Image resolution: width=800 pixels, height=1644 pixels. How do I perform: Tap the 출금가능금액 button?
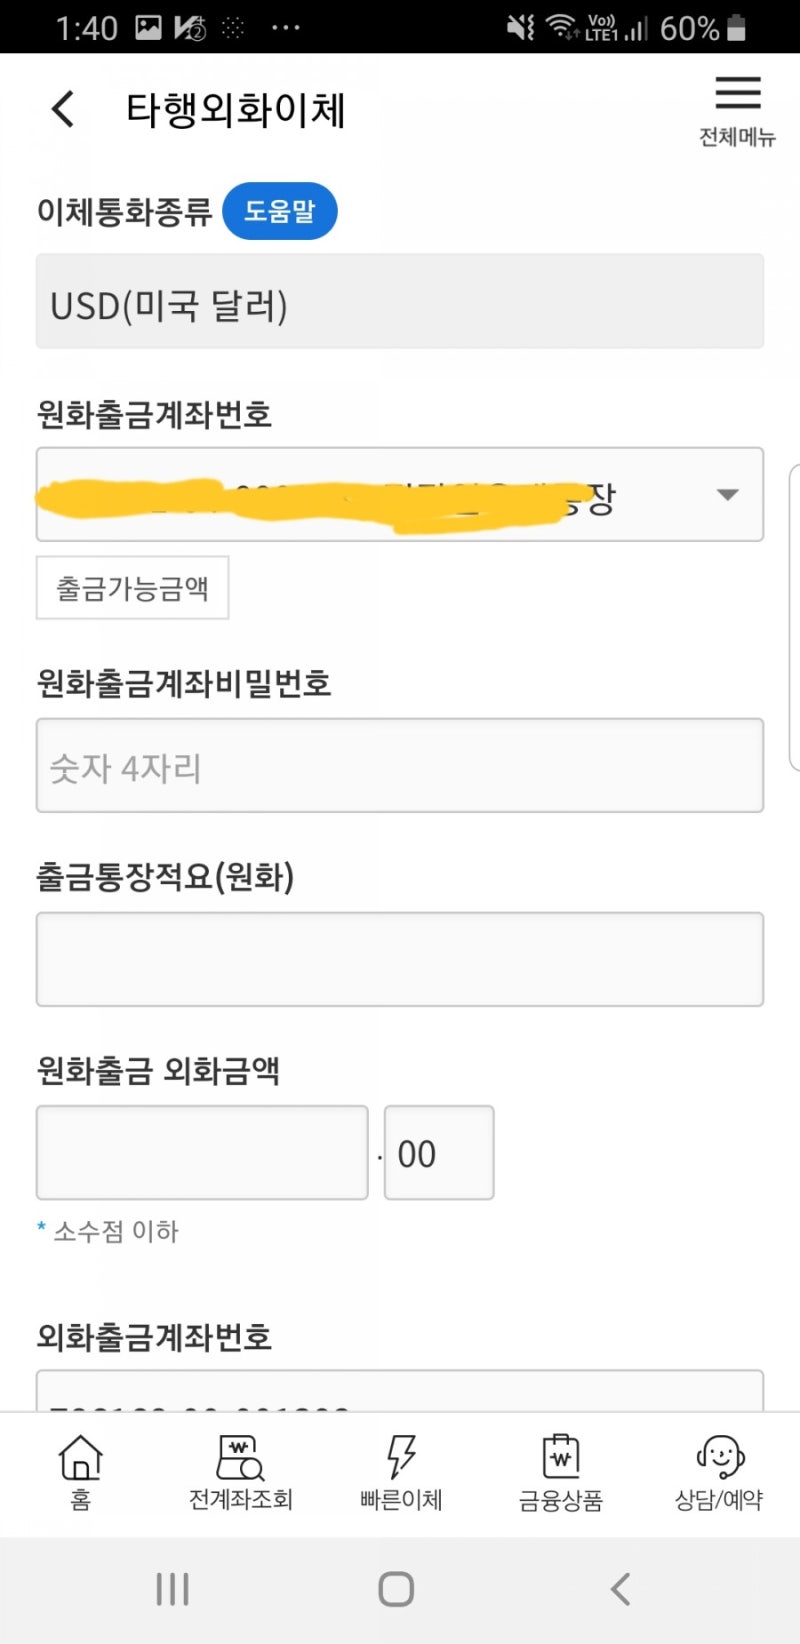click(132, 588)
